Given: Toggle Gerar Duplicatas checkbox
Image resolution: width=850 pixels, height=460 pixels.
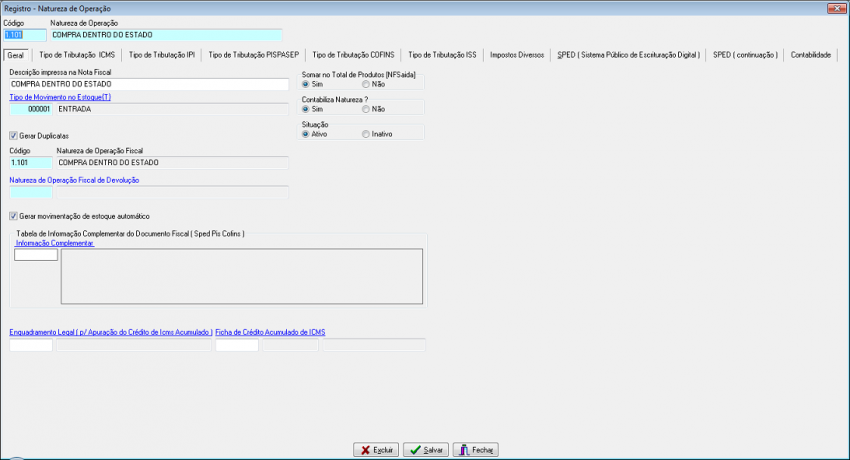Looking at the screenshot, I should click(14, 136).
